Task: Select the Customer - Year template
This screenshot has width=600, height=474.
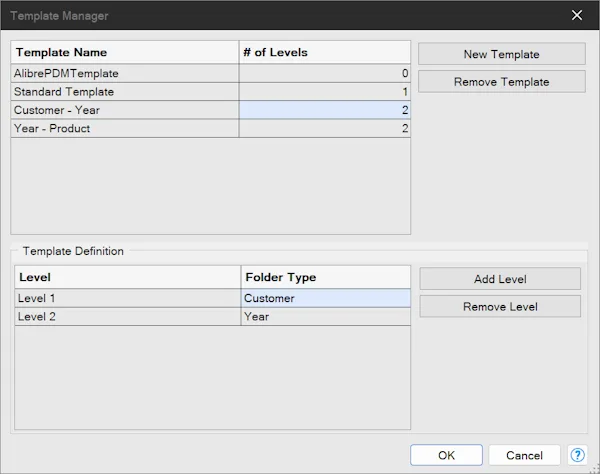Action: tap(125, 110)
